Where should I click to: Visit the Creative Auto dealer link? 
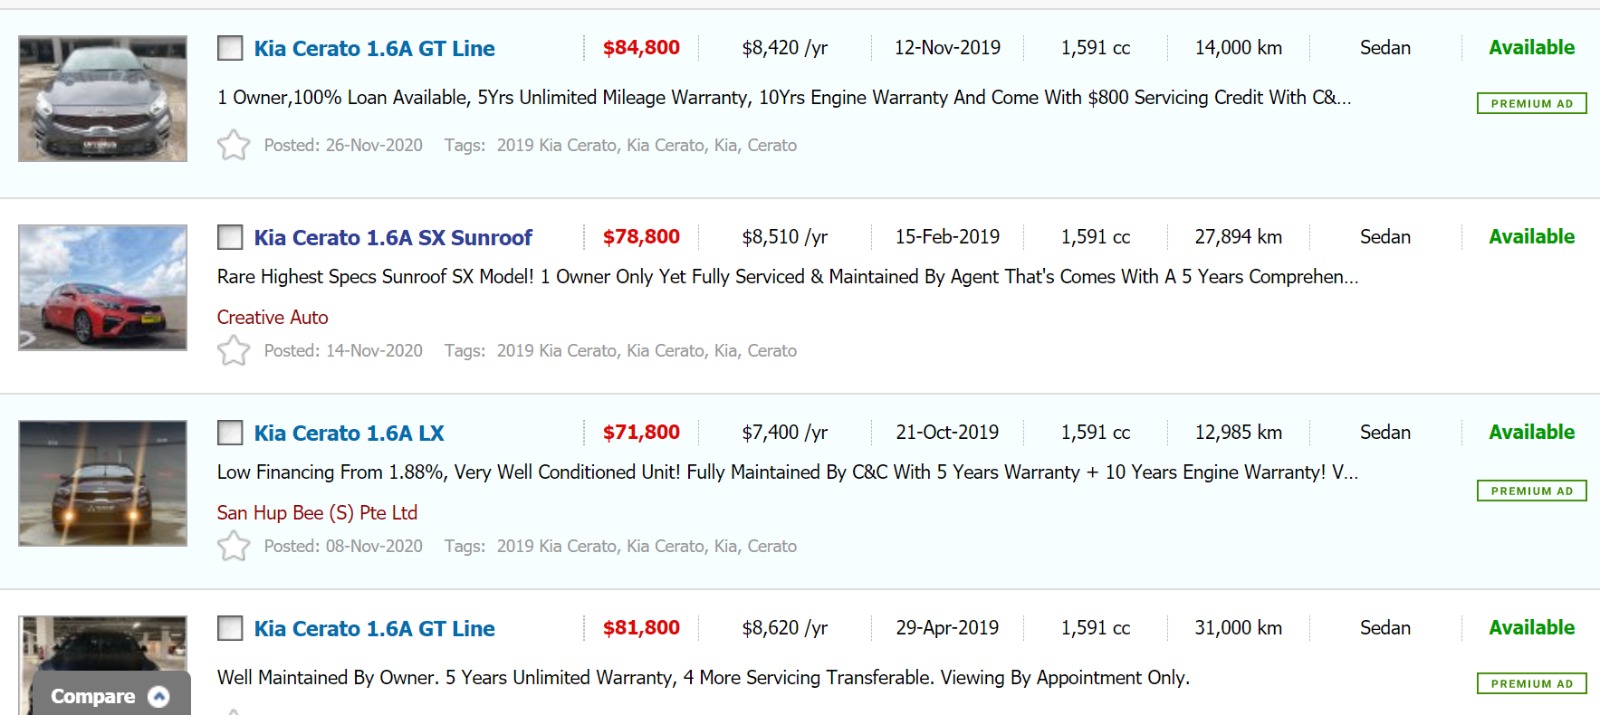pos(272,317)
